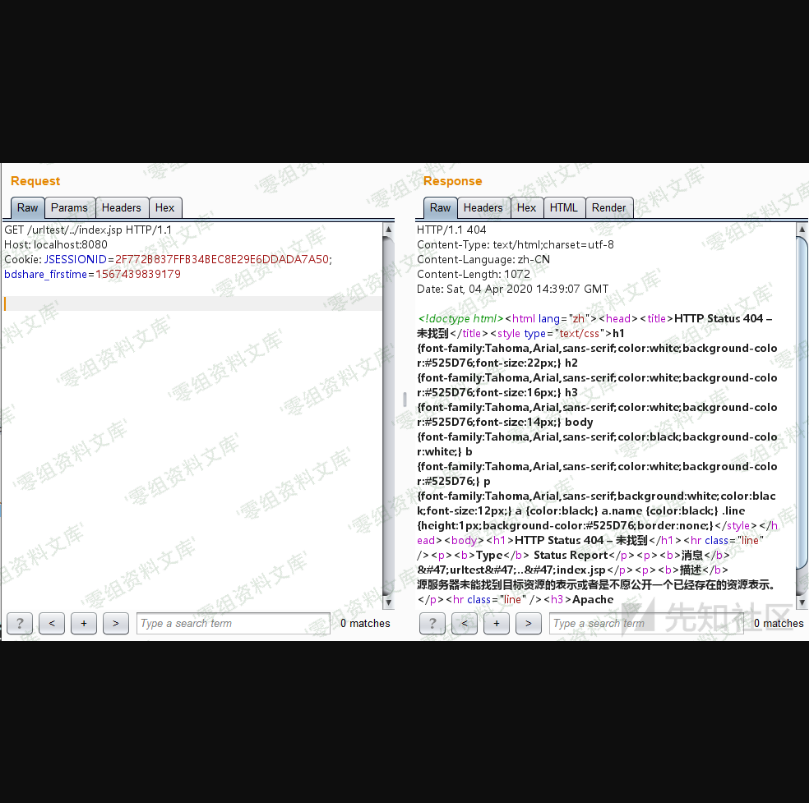The image size is (809, 803).
Task: Switch to the HTML tab in Response
Action: pyautogui.click(x=564, y=208)
